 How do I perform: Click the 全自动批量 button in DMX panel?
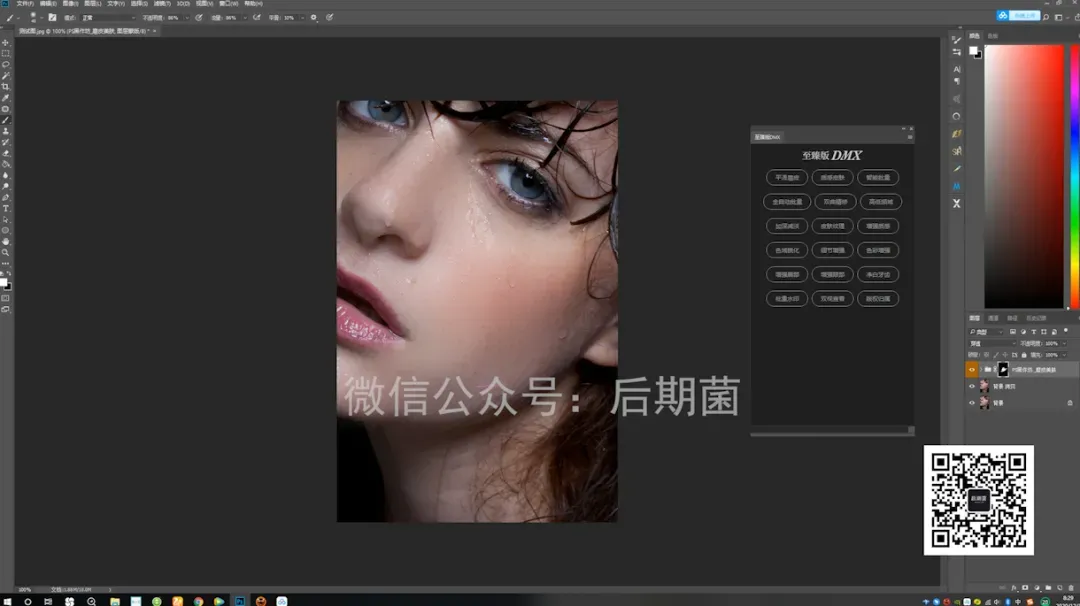[787, 202]
